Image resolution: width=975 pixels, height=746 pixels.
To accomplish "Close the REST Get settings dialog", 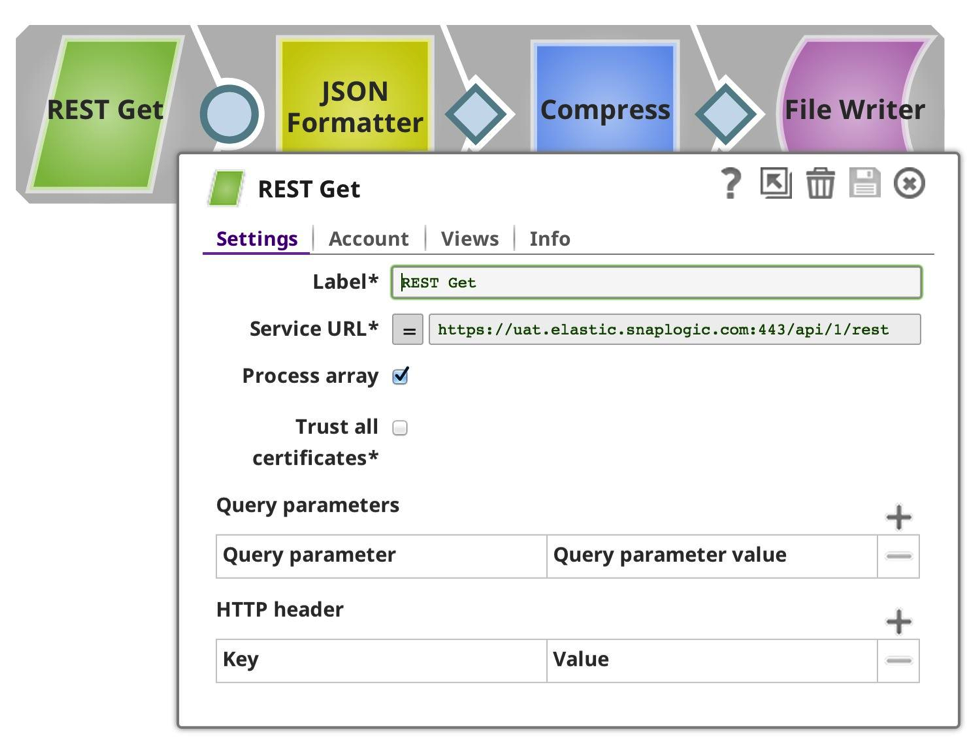I will (909, 183).
